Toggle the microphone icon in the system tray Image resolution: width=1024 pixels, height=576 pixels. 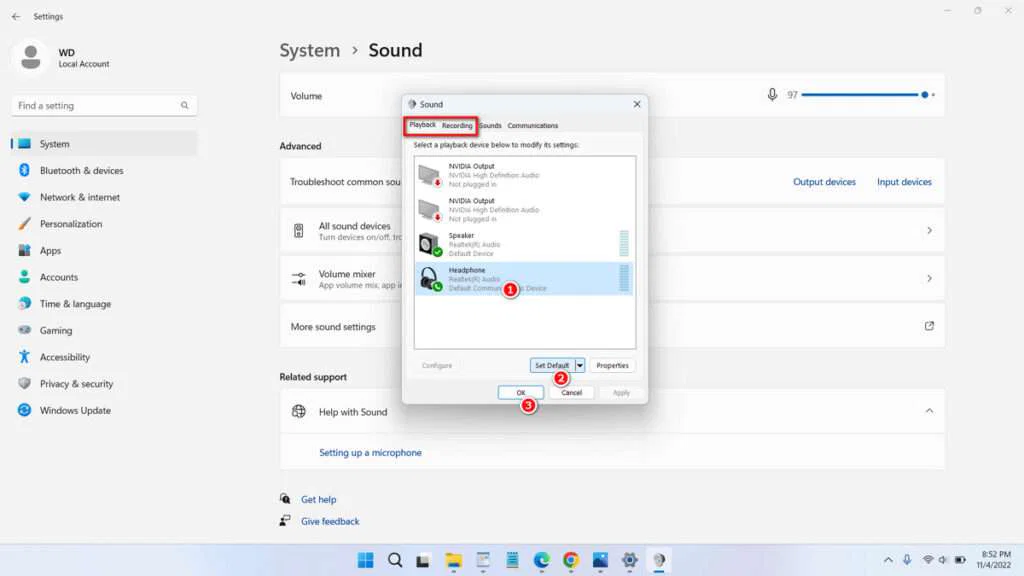907,560
